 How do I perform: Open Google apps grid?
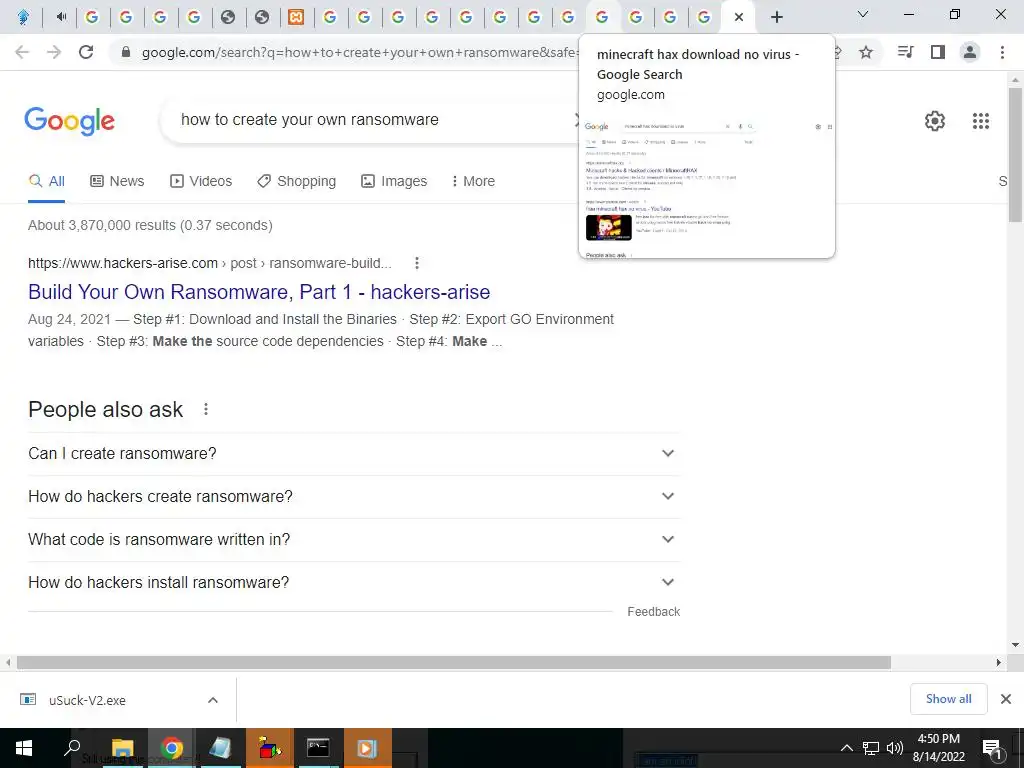981,121
